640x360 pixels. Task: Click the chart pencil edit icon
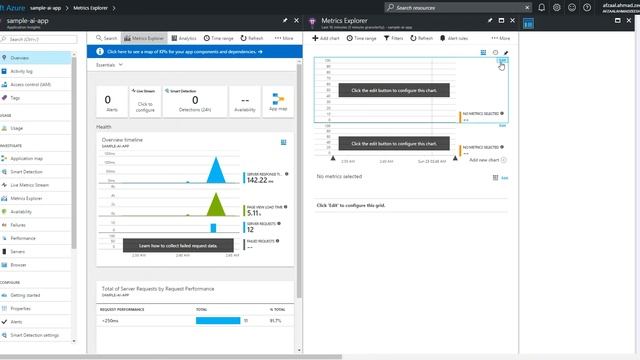(506, 53)
